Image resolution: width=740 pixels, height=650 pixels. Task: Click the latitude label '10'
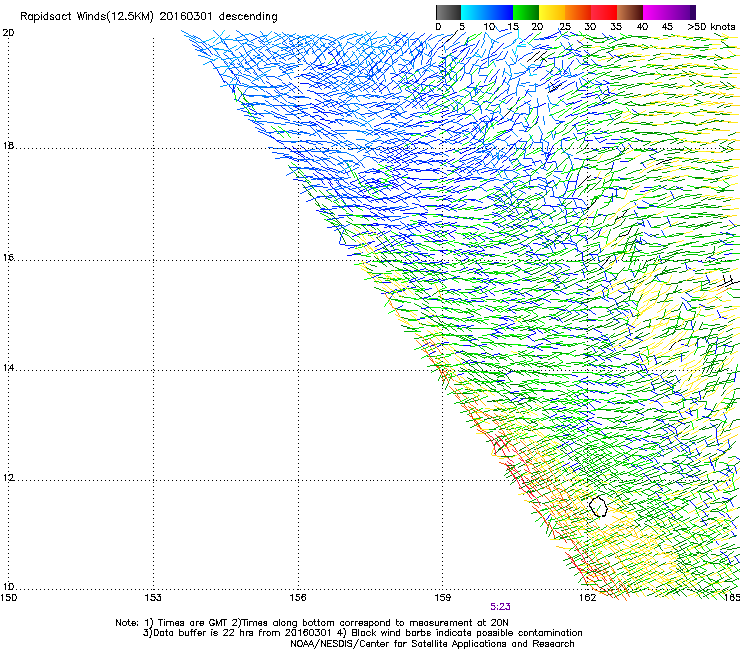click(8, 587)
